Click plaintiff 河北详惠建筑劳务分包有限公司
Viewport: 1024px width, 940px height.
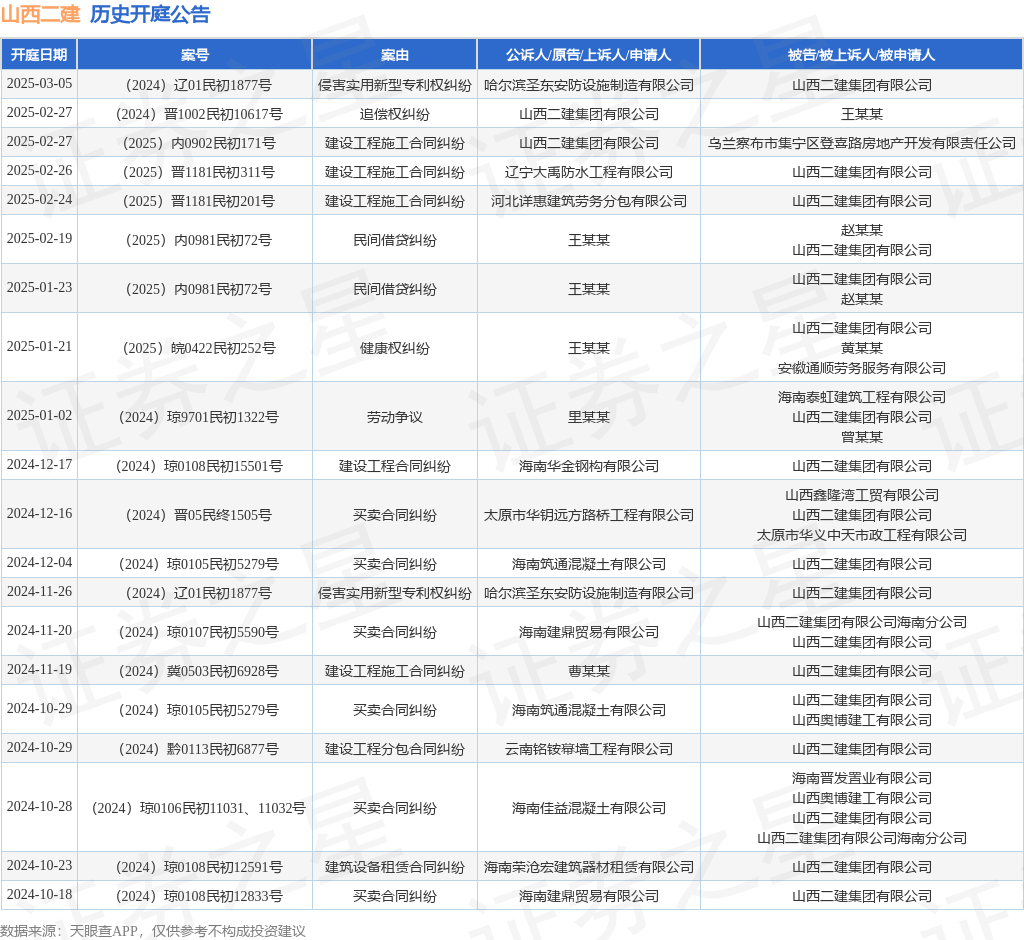click(588, 201)
